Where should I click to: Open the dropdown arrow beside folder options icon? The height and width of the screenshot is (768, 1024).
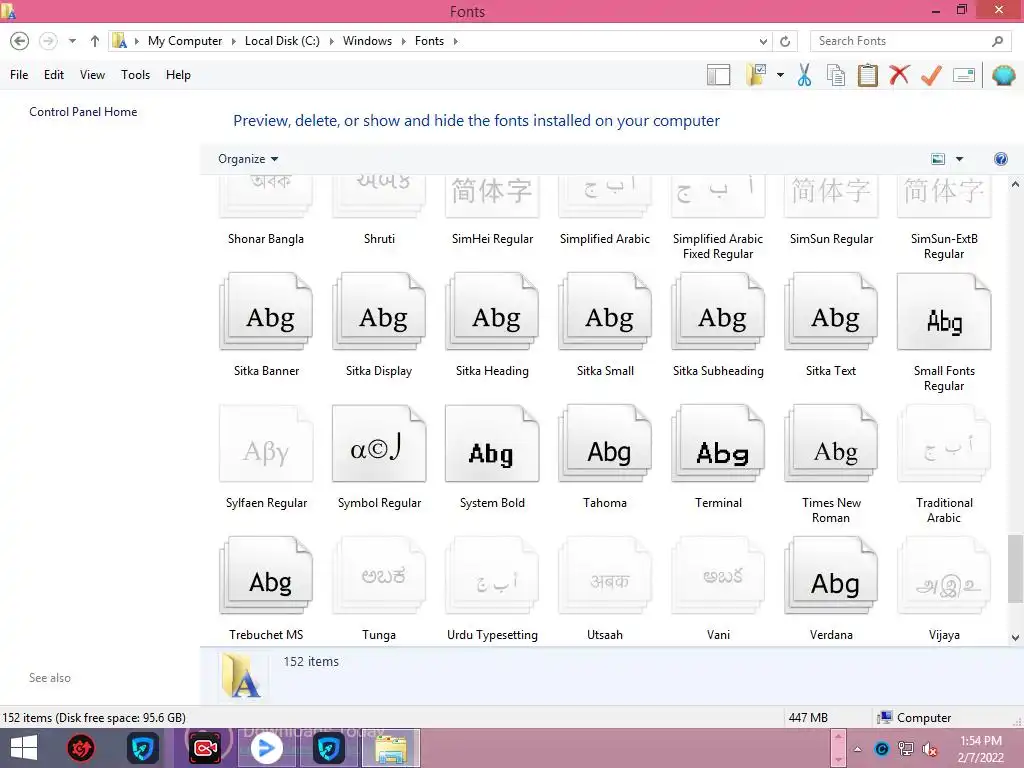[780, 75]
